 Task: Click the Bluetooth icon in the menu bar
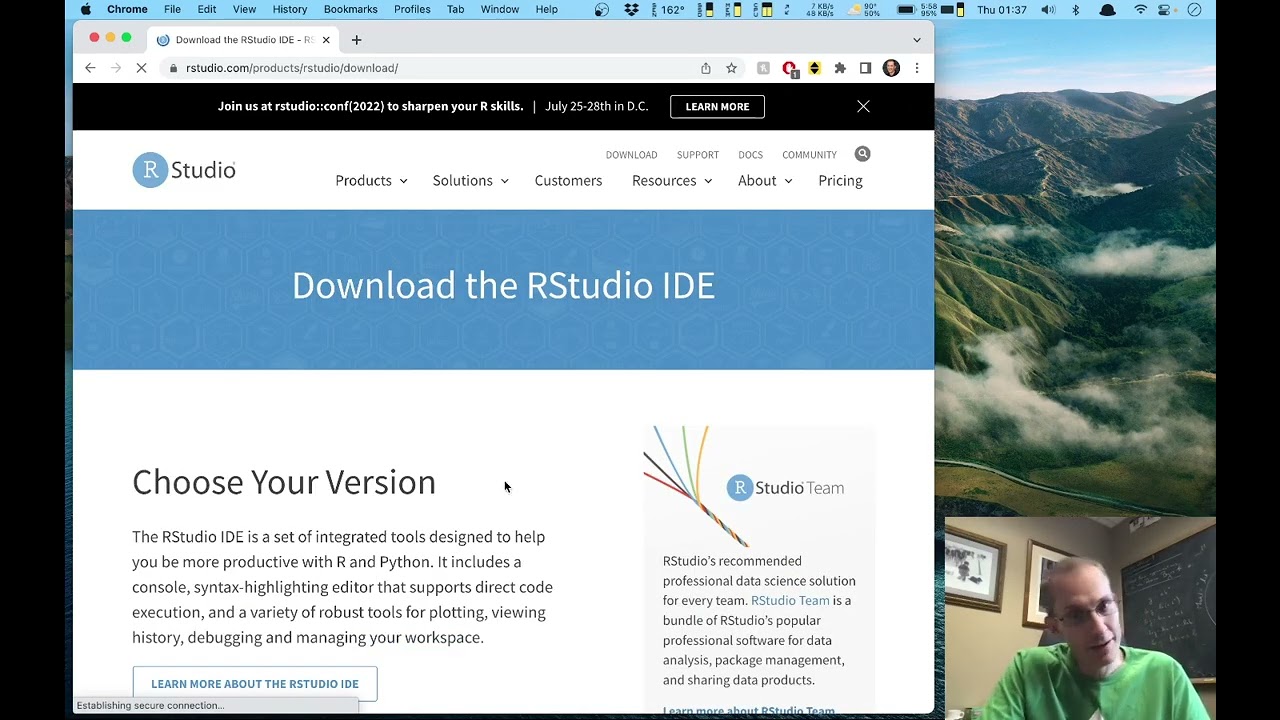pyautogui.click(x=1076, y=10)
